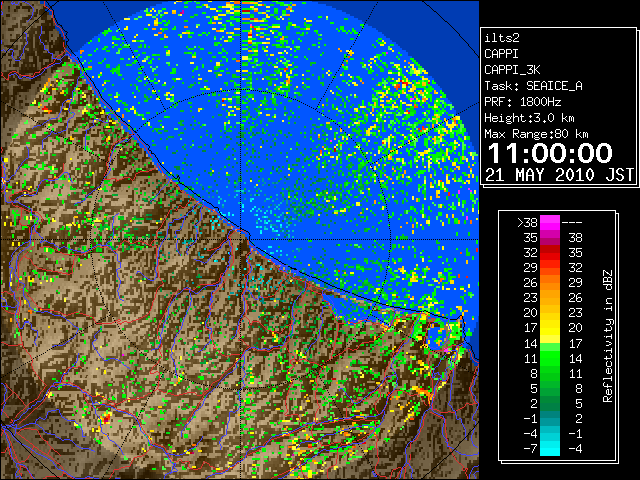Click the Height:3.0 km text
Screen dimensions: 640x480
pos(529,118)
